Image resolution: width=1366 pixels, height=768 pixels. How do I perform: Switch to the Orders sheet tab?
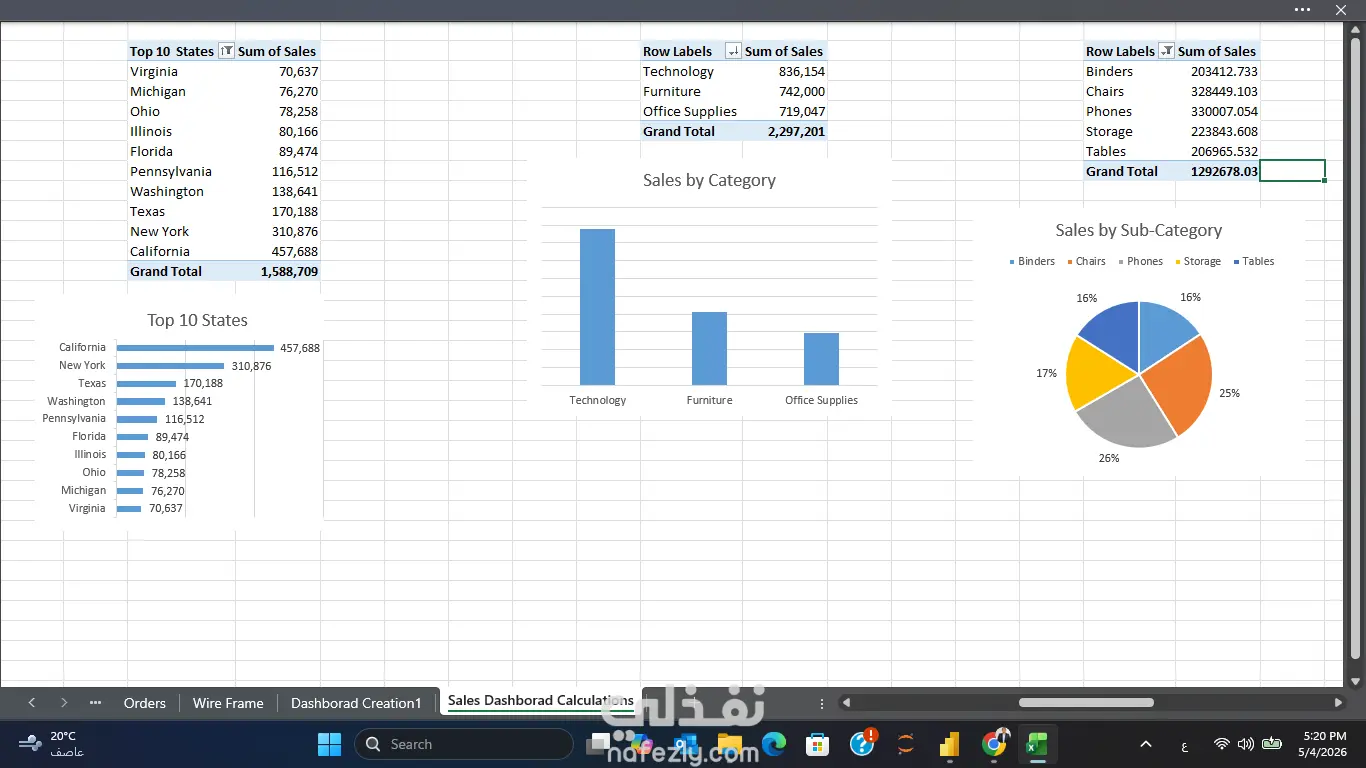pyautogui.click(x=145, y=703)
